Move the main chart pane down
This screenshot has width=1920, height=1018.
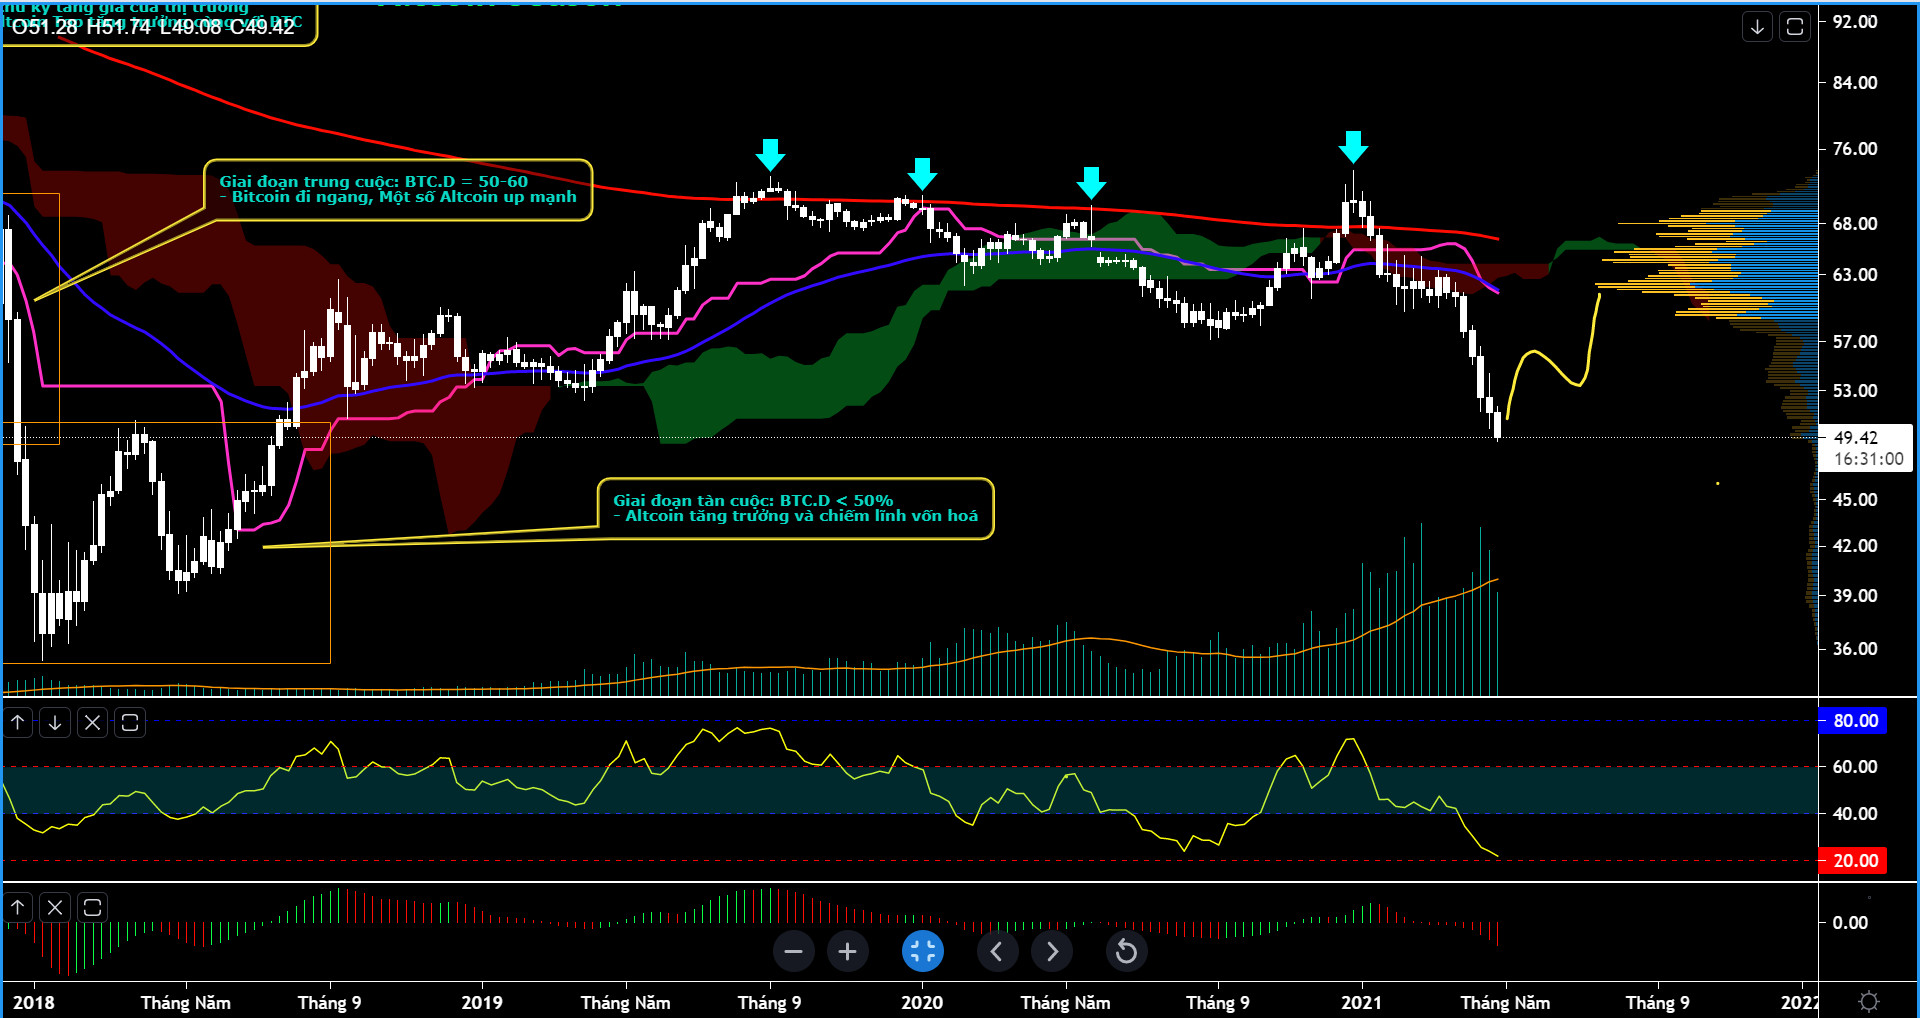[1757, 27]
